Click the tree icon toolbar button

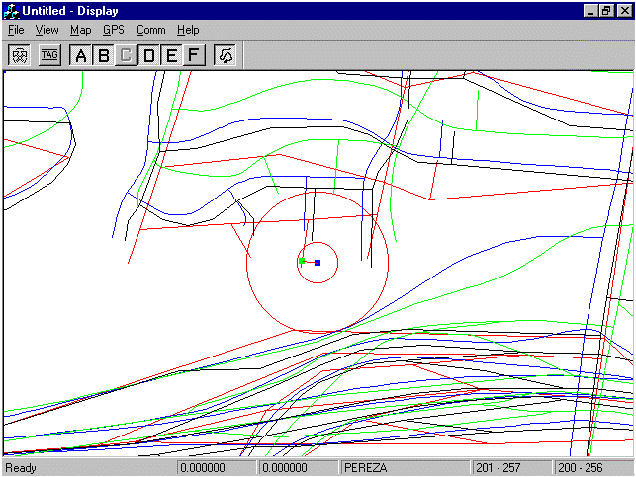point(225,55)
